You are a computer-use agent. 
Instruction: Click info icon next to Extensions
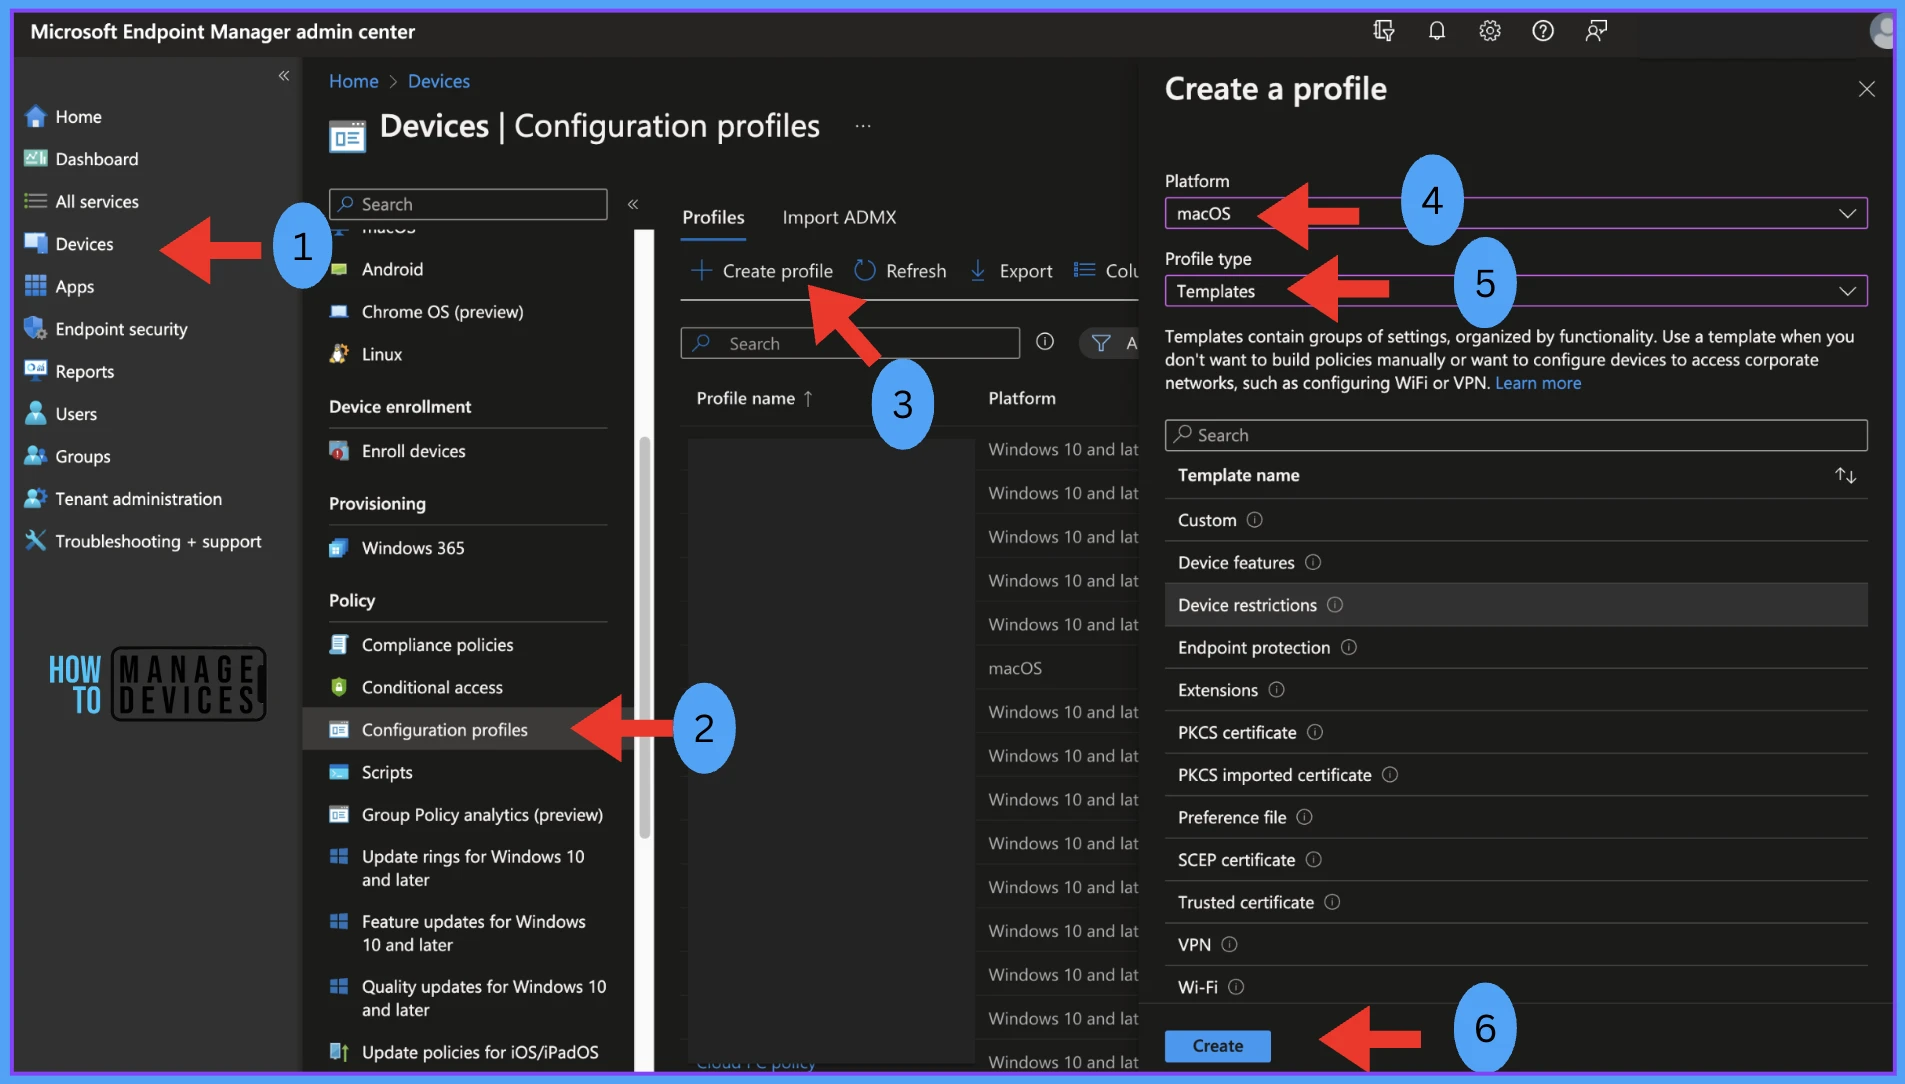(x=1277, y=690)
